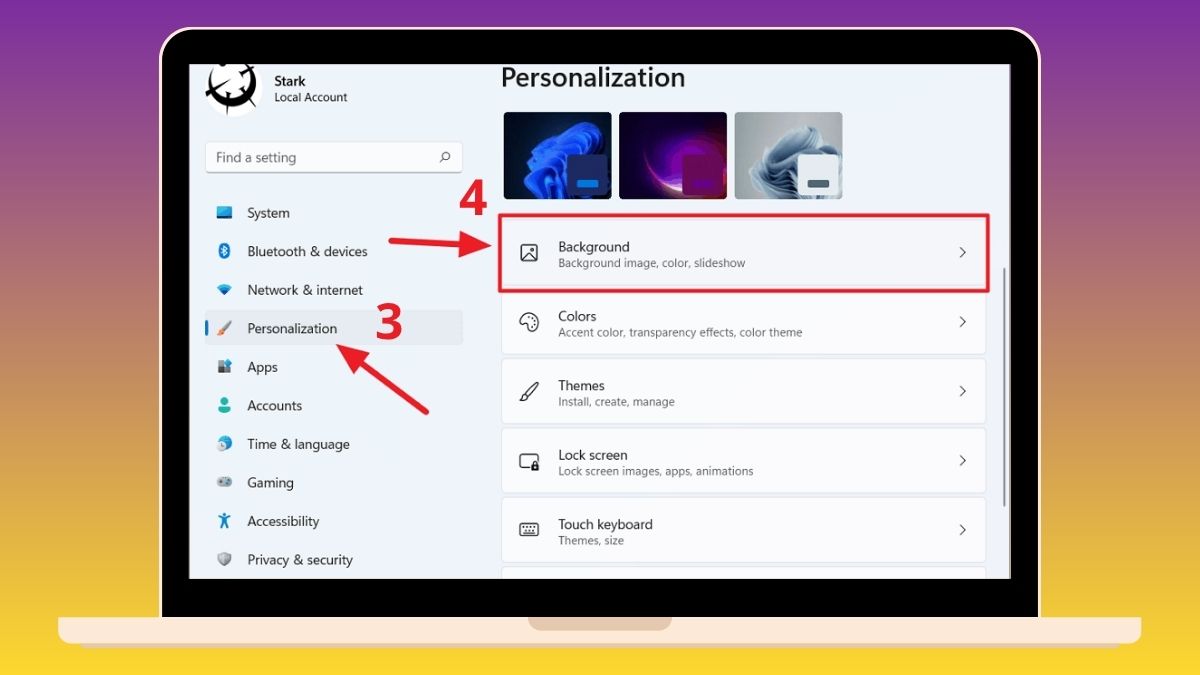Click the Stark profile avatar
This screenshot has width=1200, height=675.
coord(232,88)
